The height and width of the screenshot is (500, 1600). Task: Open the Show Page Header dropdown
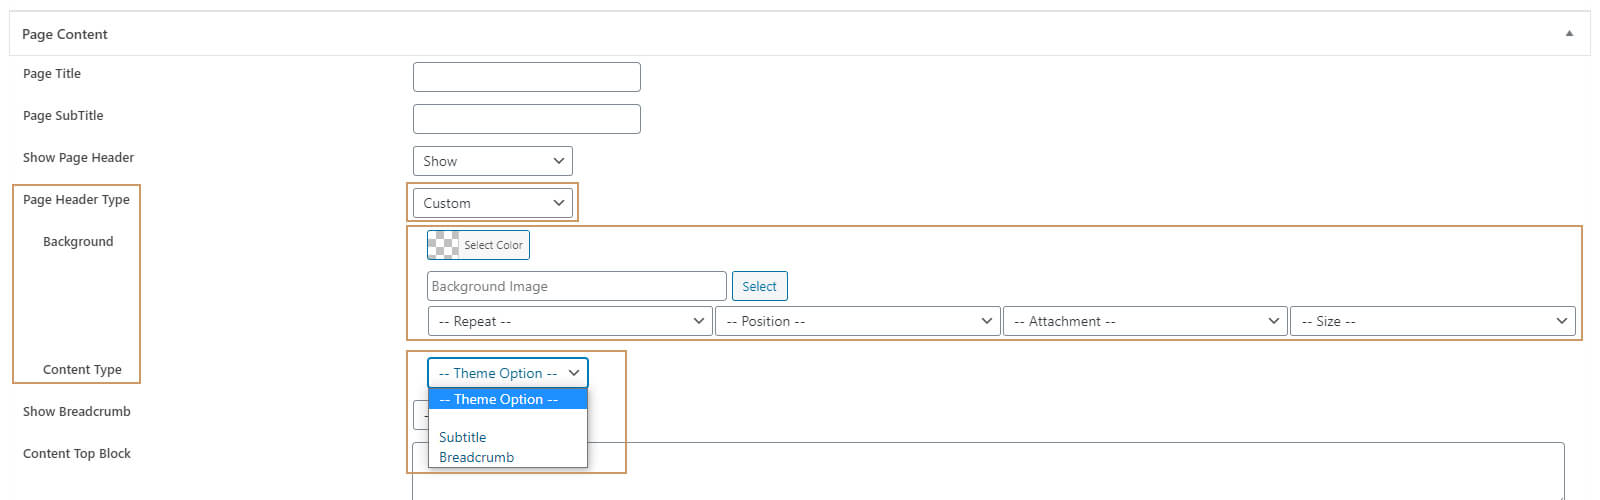point(492,161)
